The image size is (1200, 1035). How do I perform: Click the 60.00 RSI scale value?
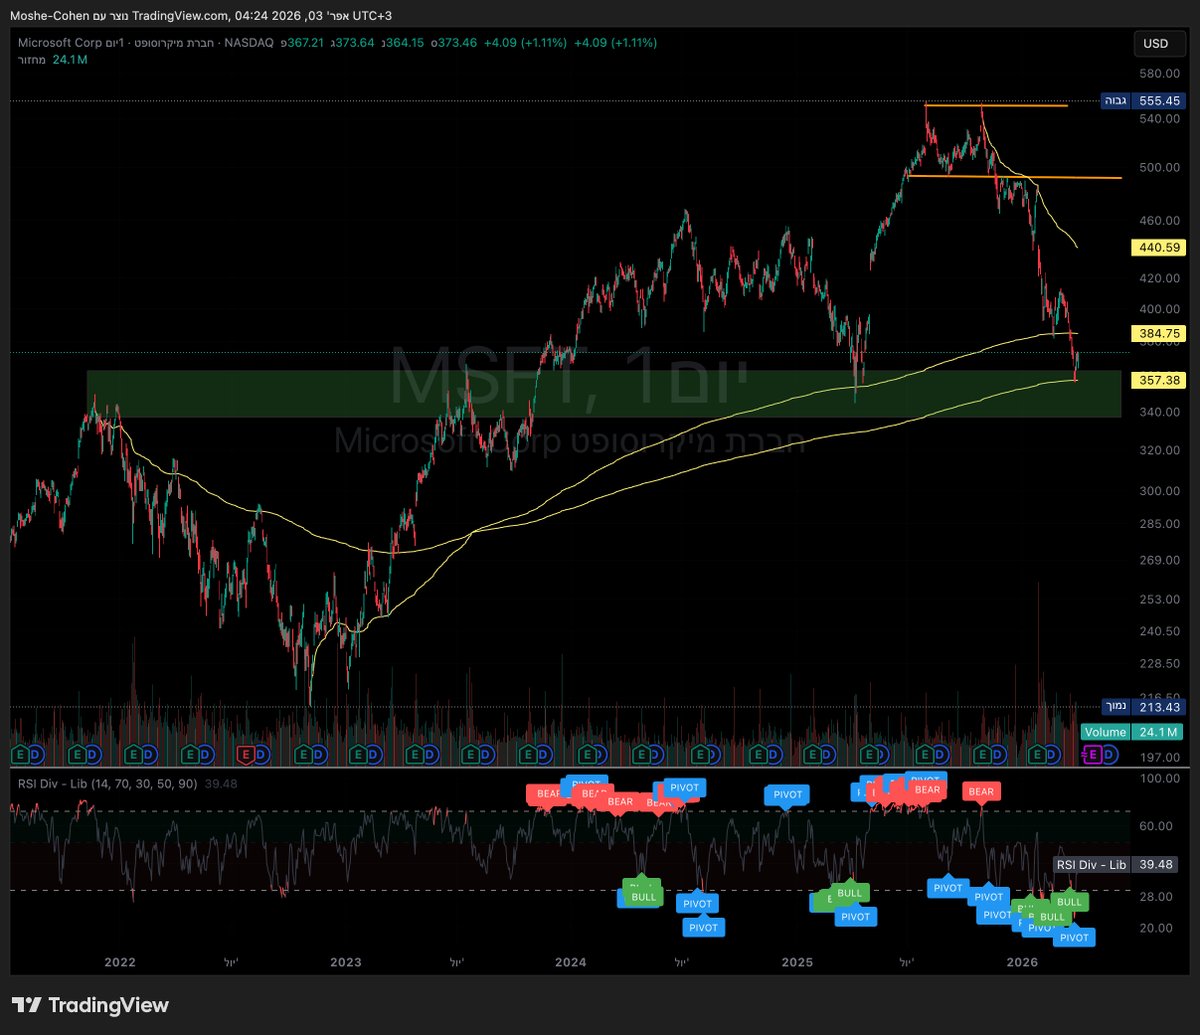point(1158,825)
